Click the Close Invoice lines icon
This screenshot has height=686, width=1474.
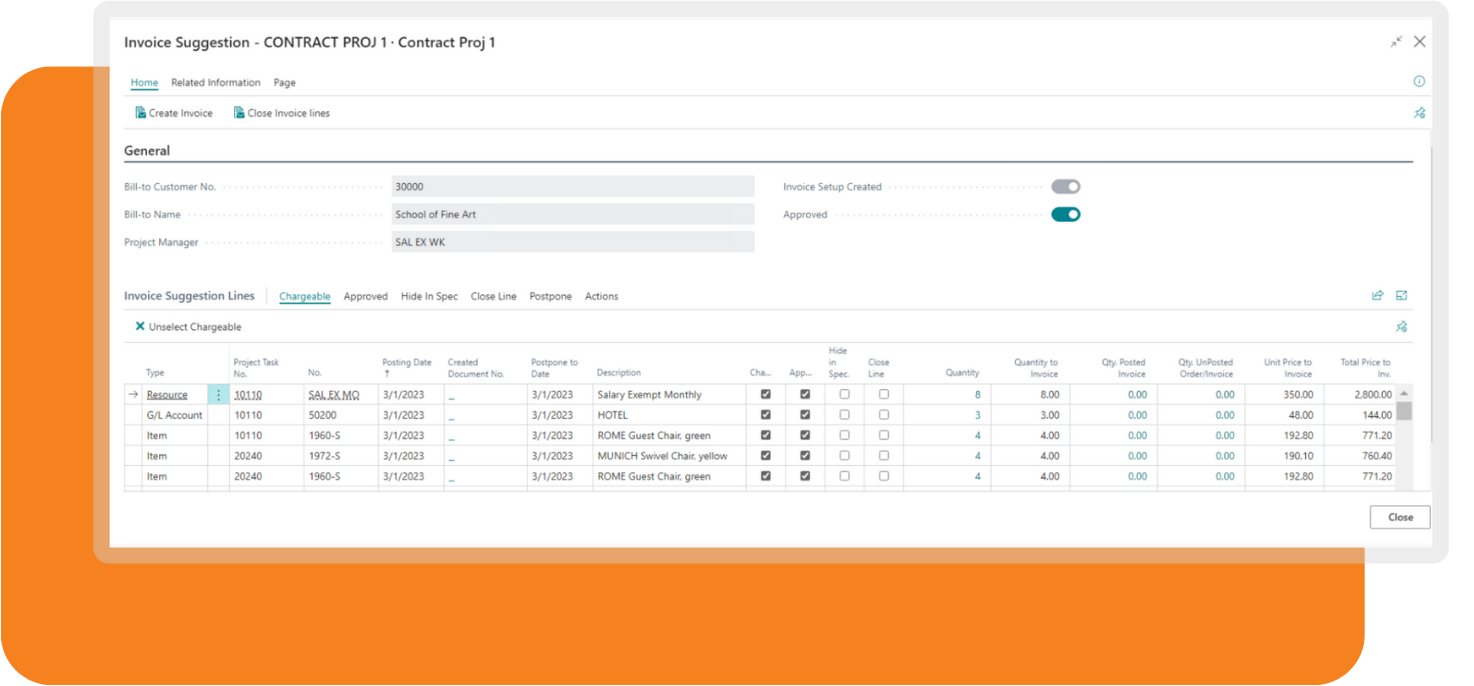pos(238,112)
